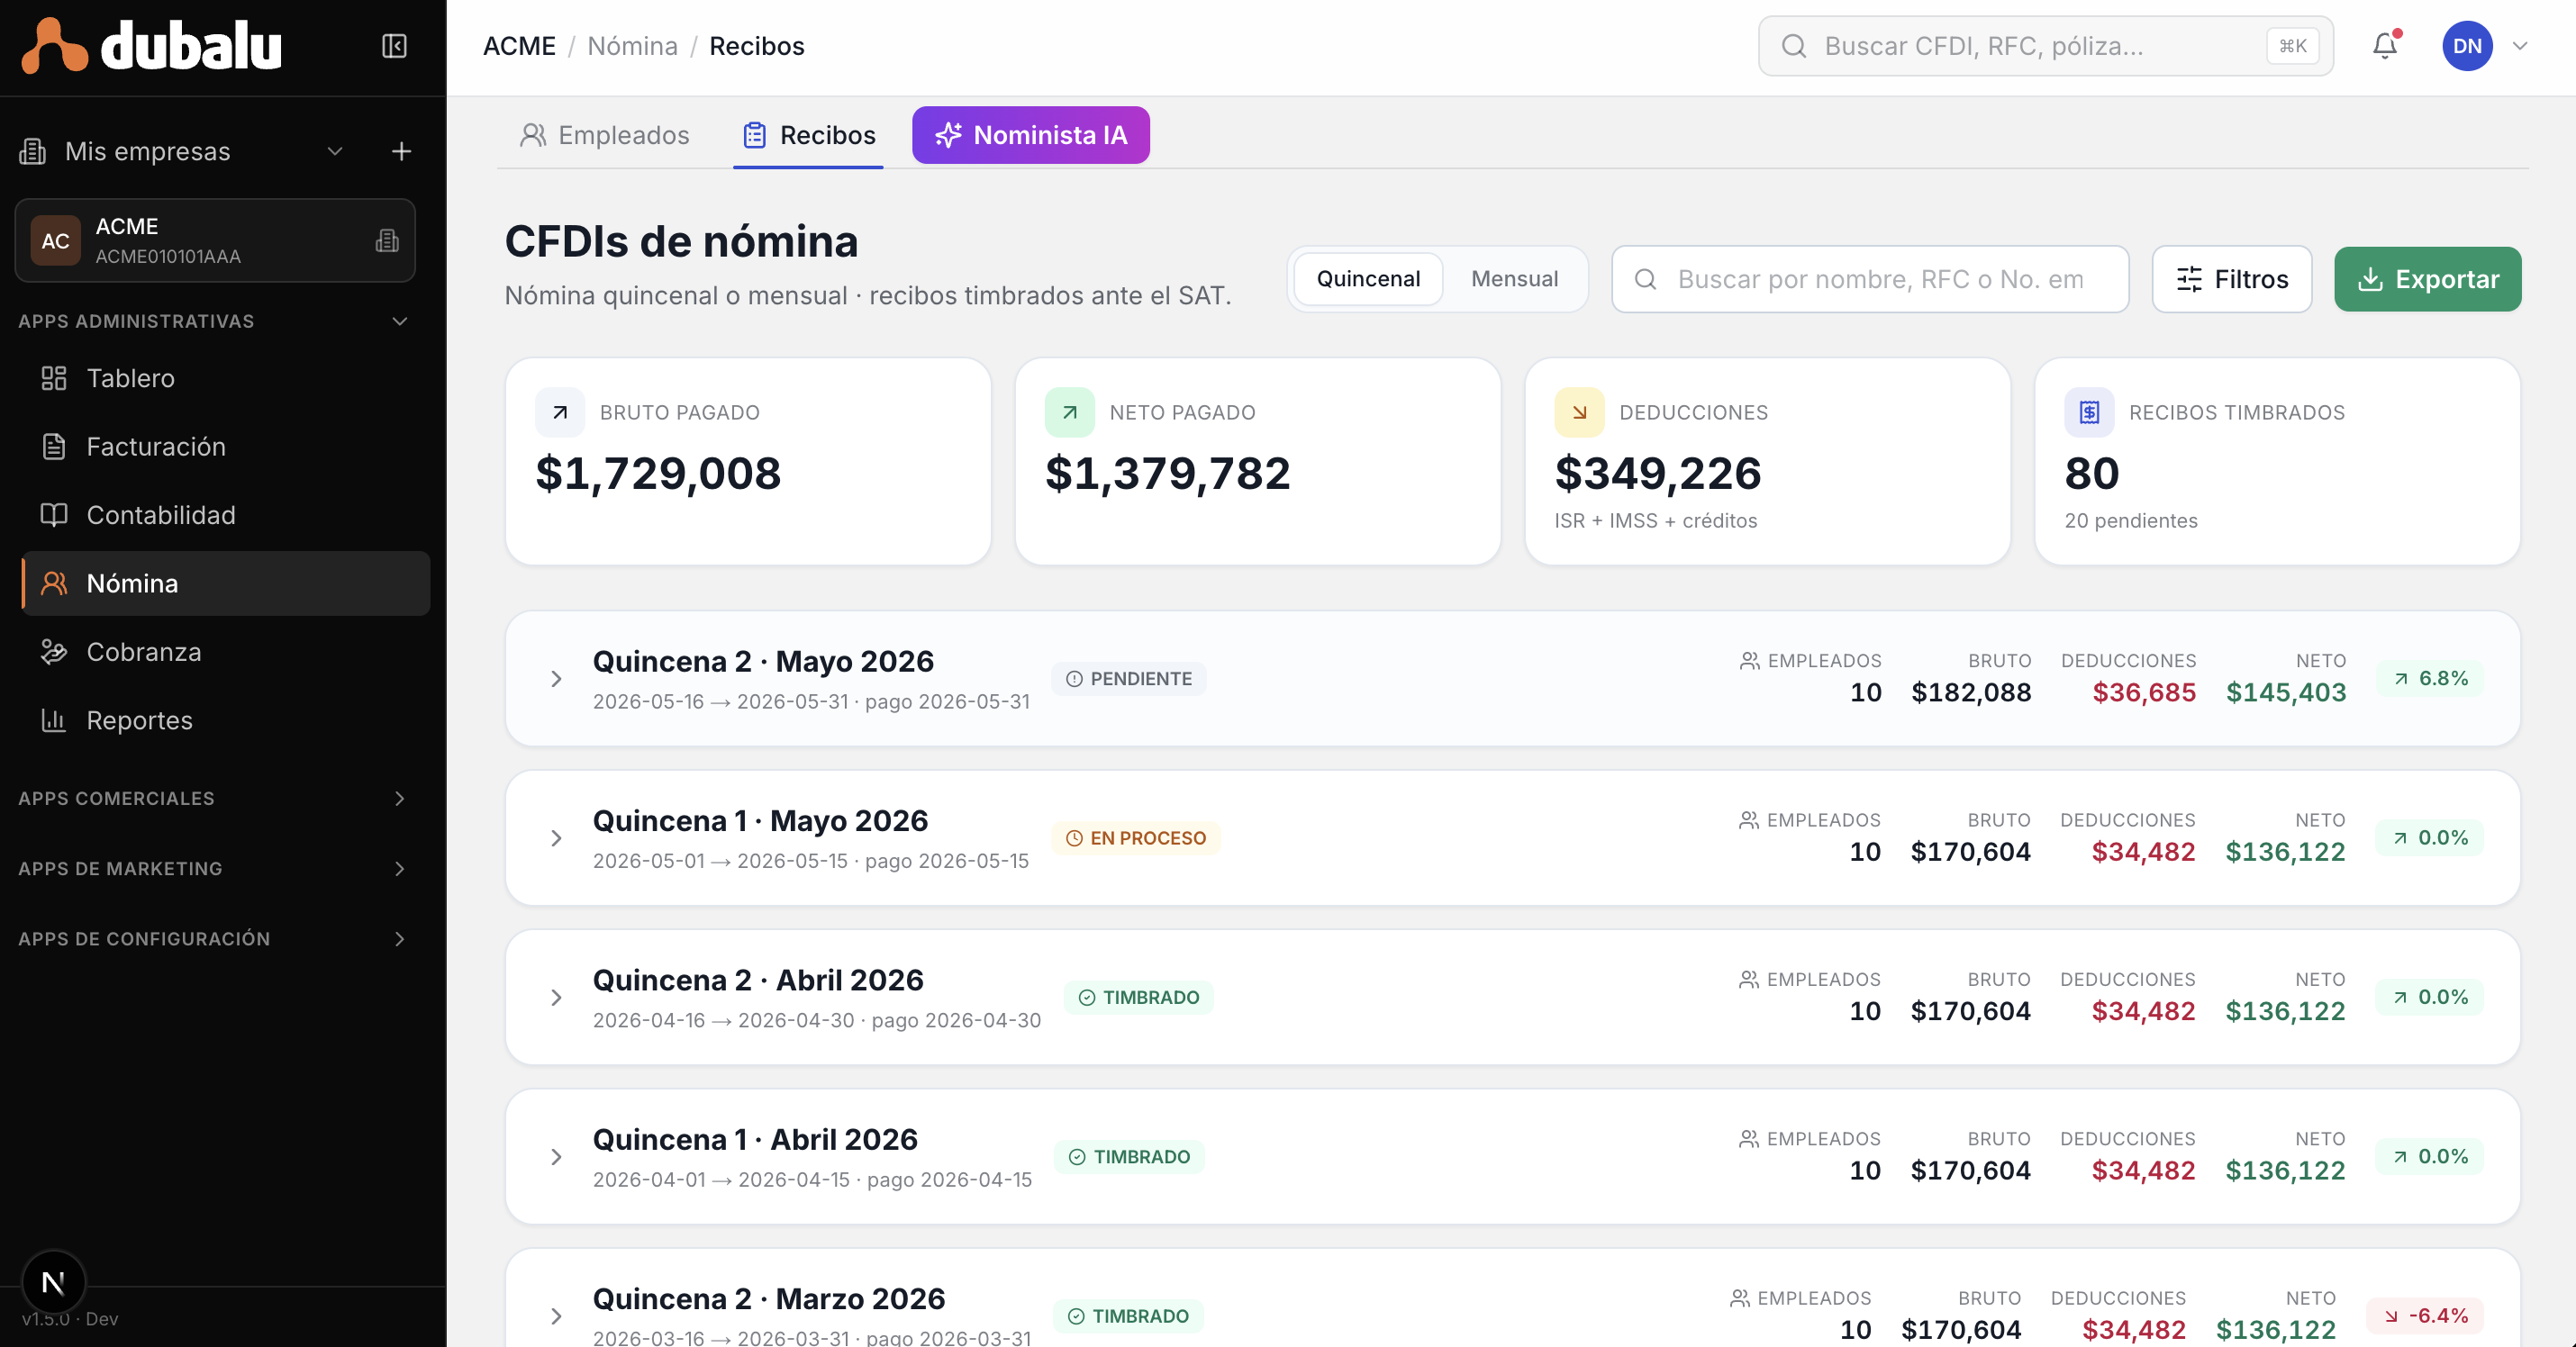Click the EN PROCESO status badge
Viewport: 2576px width, 1347px height.
click(1136, 838)
